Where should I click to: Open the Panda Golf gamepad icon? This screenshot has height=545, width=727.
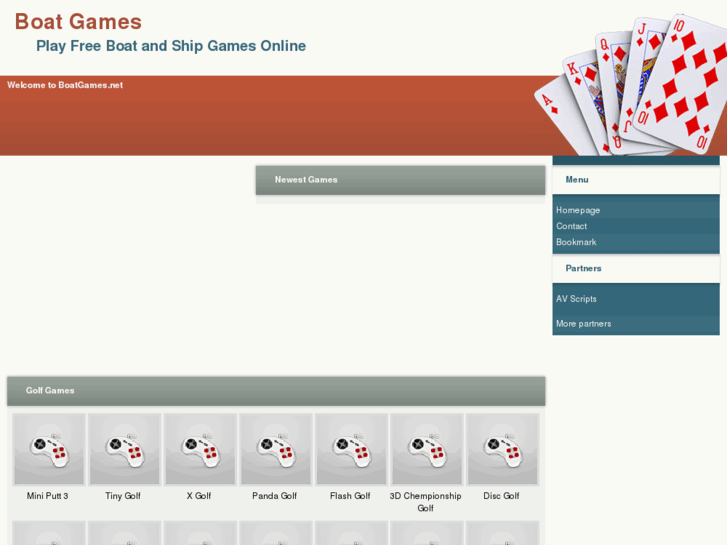coord(275,449)
